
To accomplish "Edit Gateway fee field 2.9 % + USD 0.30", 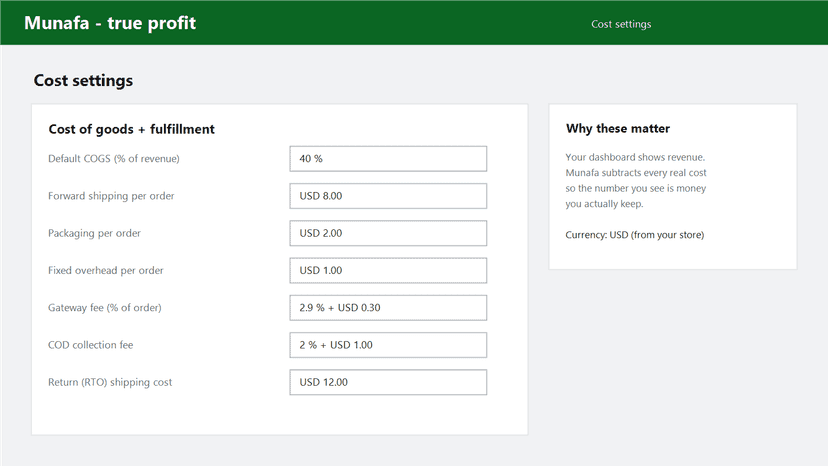I will [x=388, y=307].
